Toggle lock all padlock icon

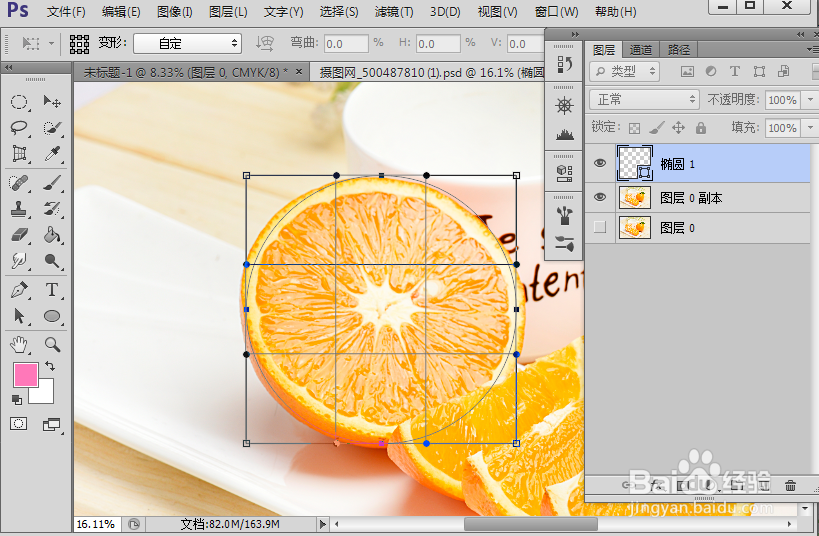pyautogui.click(x=701, y=127)
